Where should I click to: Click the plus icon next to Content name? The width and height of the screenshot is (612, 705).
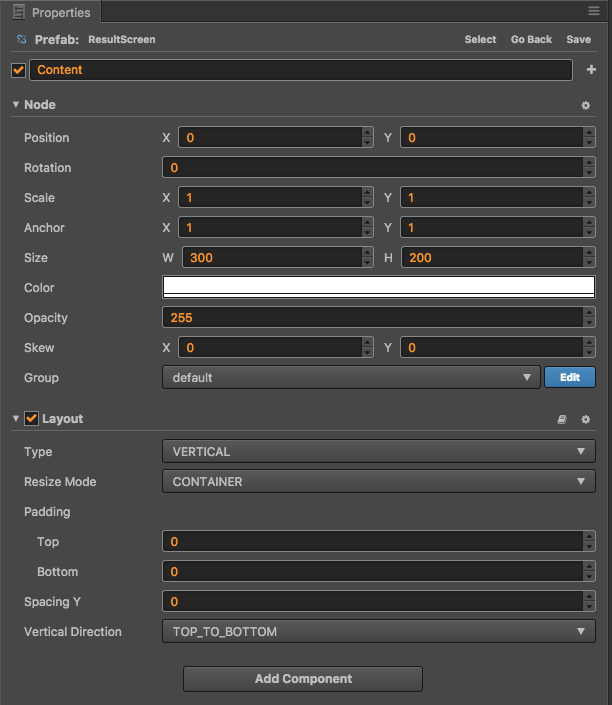coord(591,70)
